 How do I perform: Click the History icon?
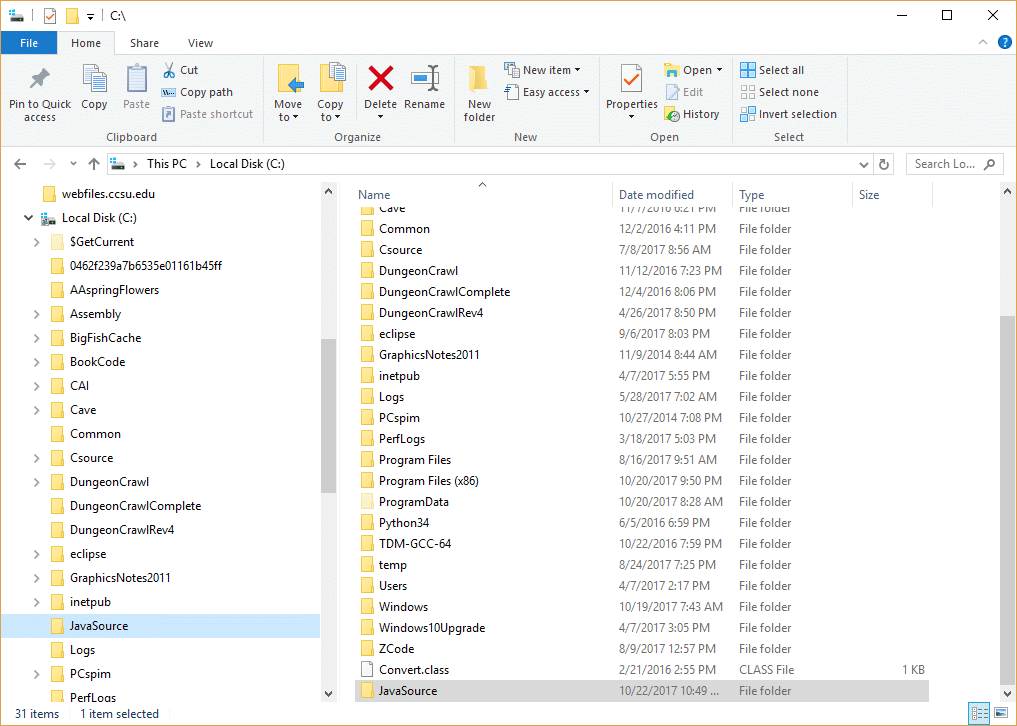673,115
